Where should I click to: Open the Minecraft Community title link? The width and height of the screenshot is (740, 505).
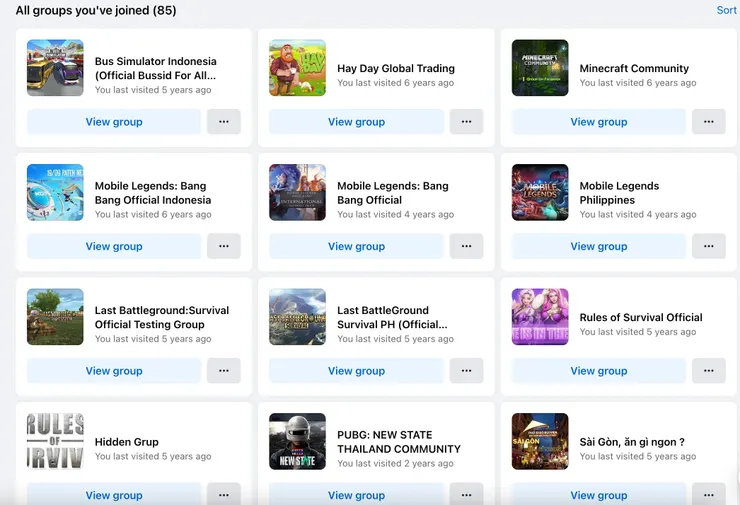634,68
